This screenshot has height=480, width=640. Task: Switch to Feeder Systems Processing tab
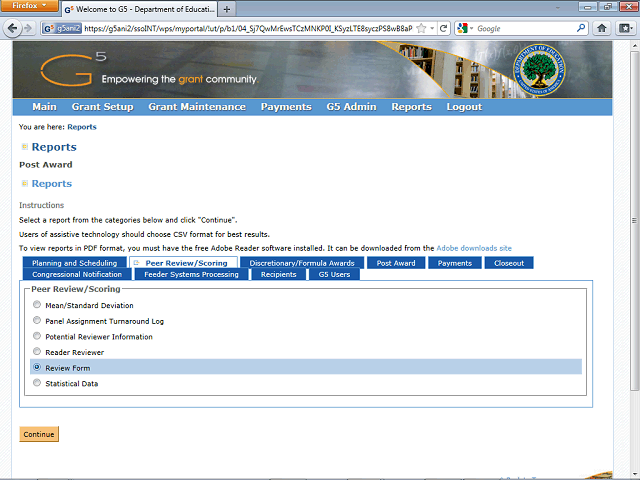pyautogui.click(x=191, y=274)
